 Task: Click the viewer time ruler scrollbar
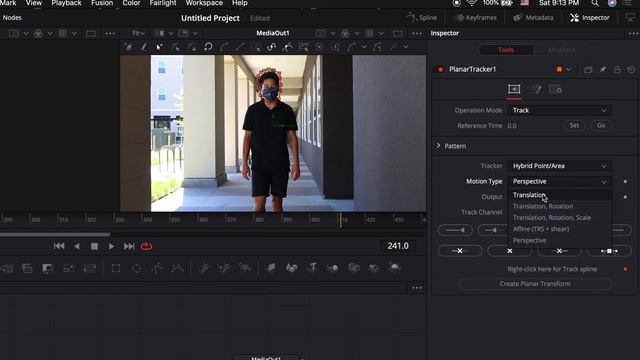(55, 234)
